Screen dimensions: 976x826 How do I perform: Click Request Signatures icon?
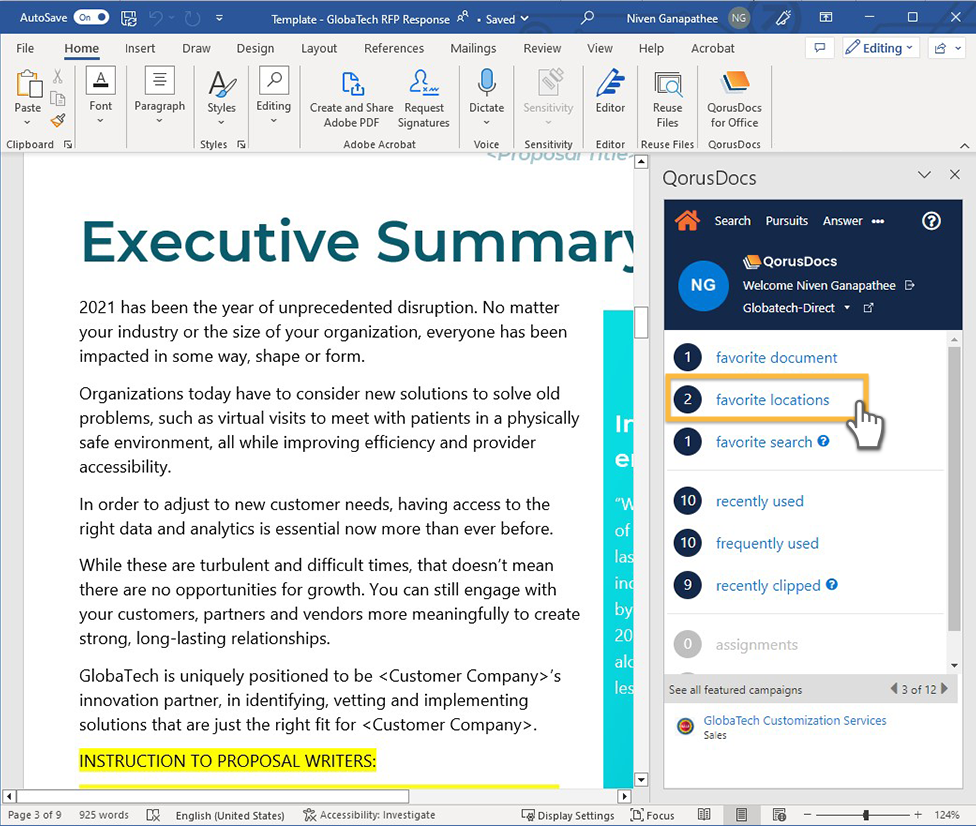click(423, 98)
